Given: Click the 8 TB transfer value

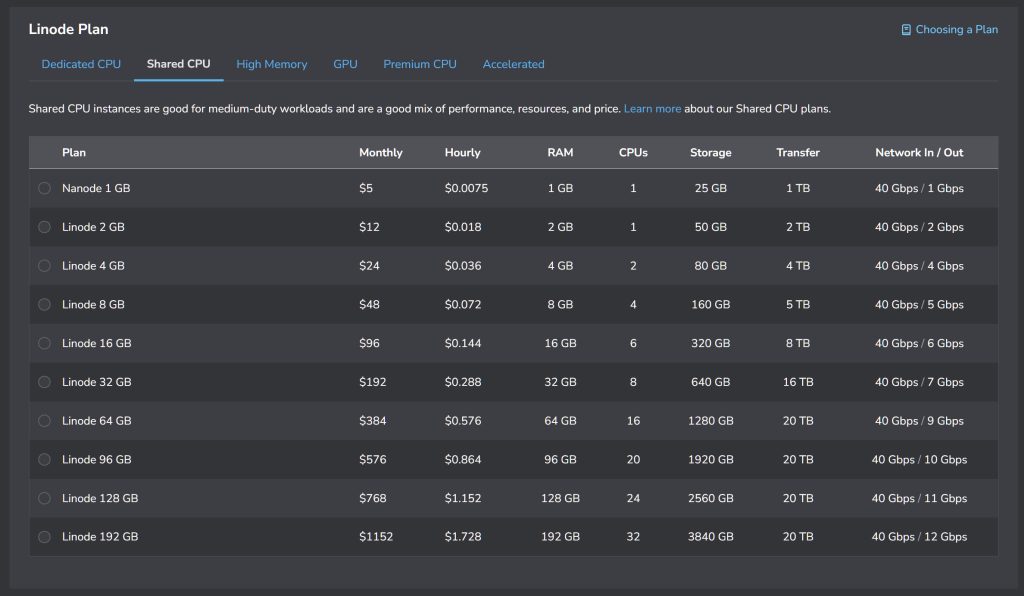Looking at the screenshot, I should coord(798,343).
